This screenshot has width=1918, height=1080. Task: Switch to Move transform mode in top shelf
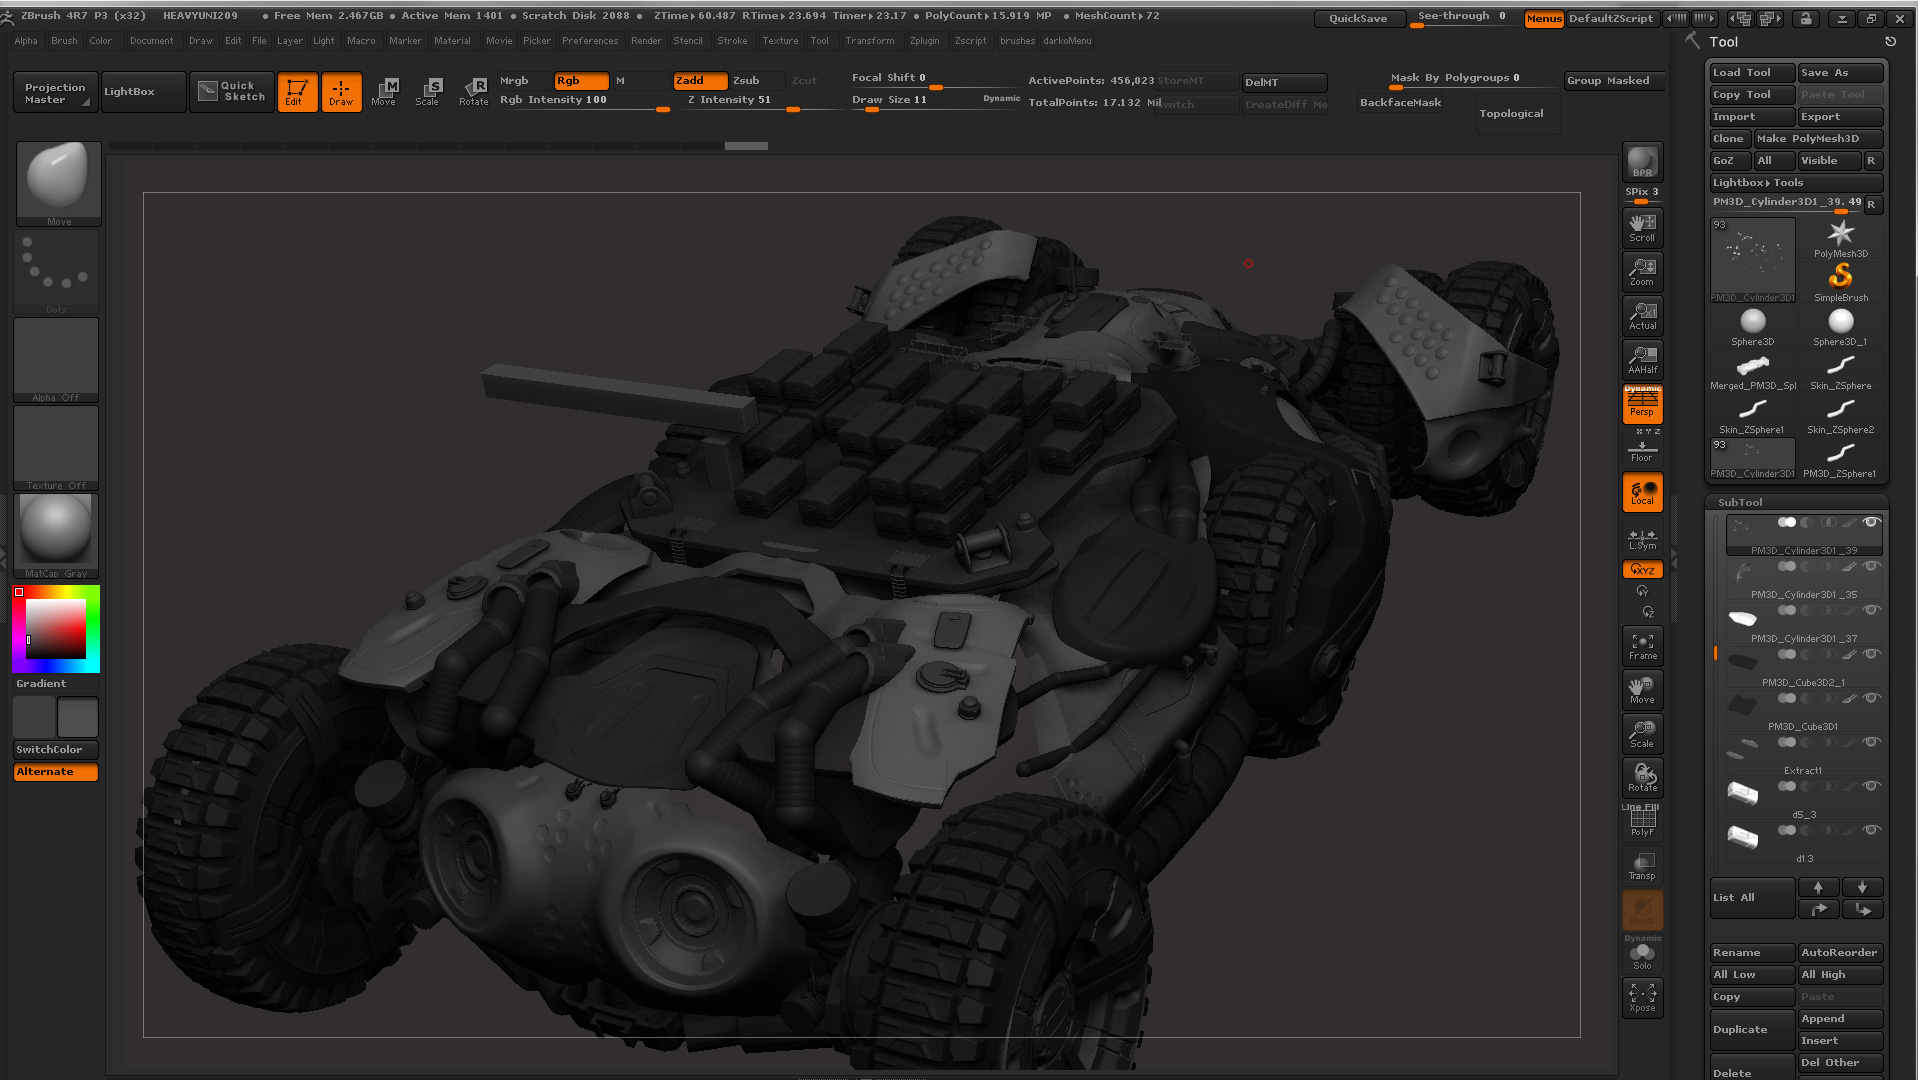384,91
